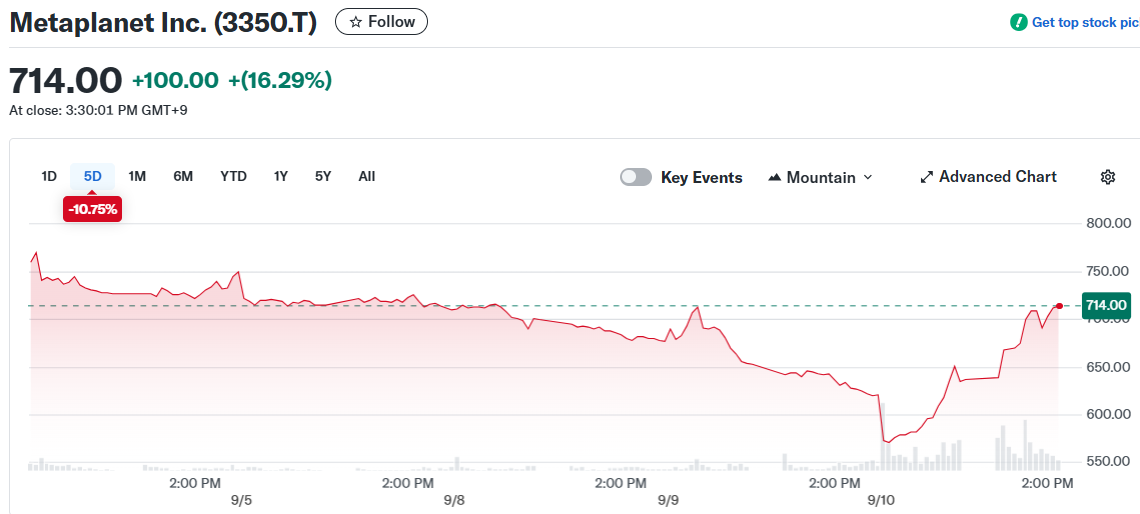Click the -10.75% badge under 5D
This screenshot has width=1140, height=514.
92,209
